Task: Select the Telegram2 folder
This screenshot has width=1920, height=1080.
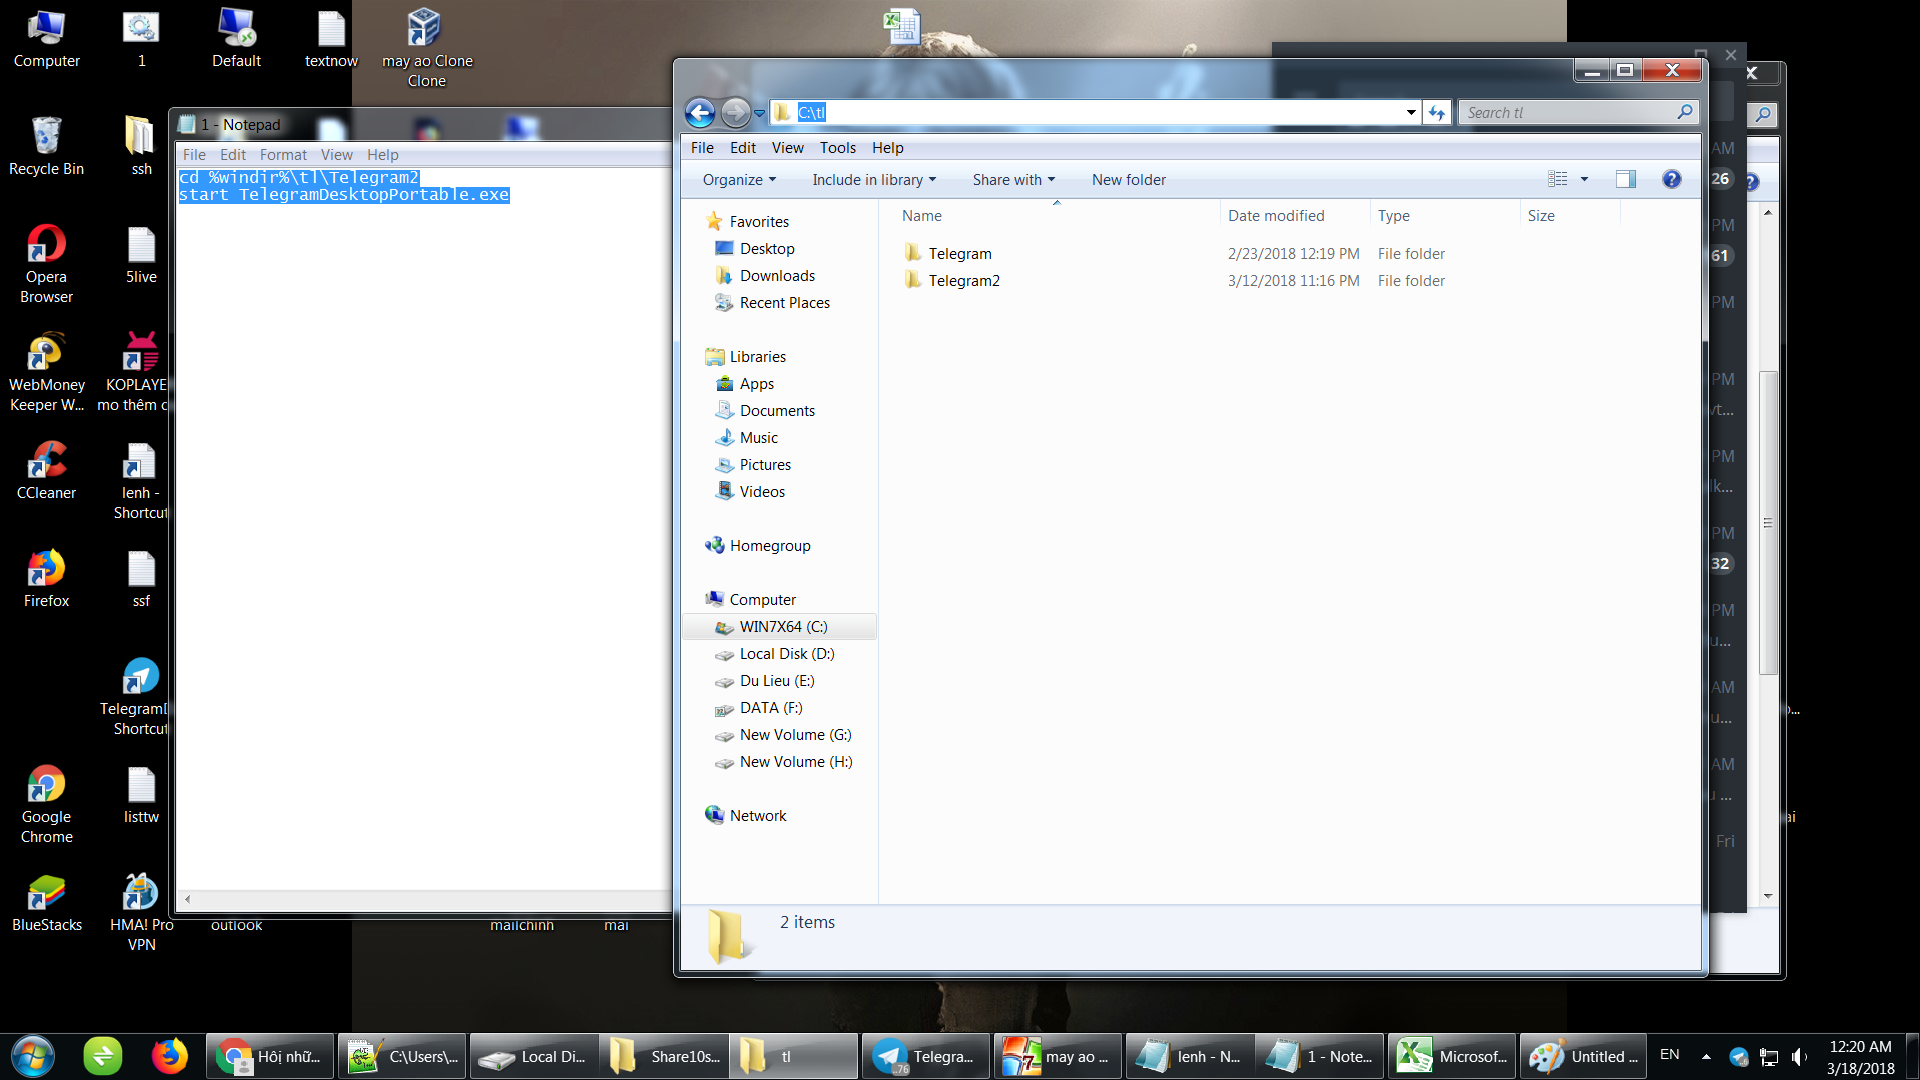Action: tap(963, 281)
